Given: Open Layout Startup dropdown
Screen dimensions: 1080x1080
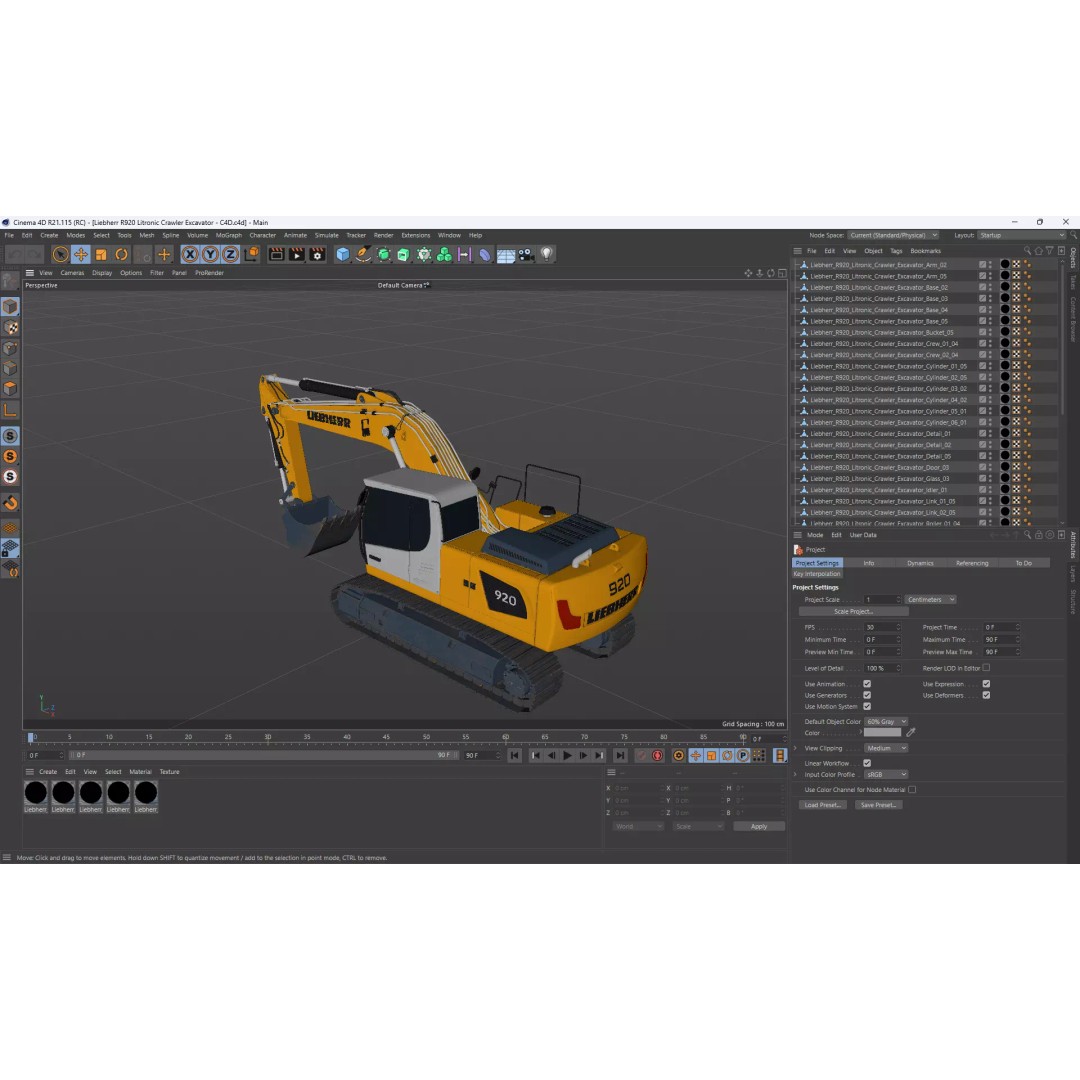Looking at the screenshot, I should (x=1022, y=235).
